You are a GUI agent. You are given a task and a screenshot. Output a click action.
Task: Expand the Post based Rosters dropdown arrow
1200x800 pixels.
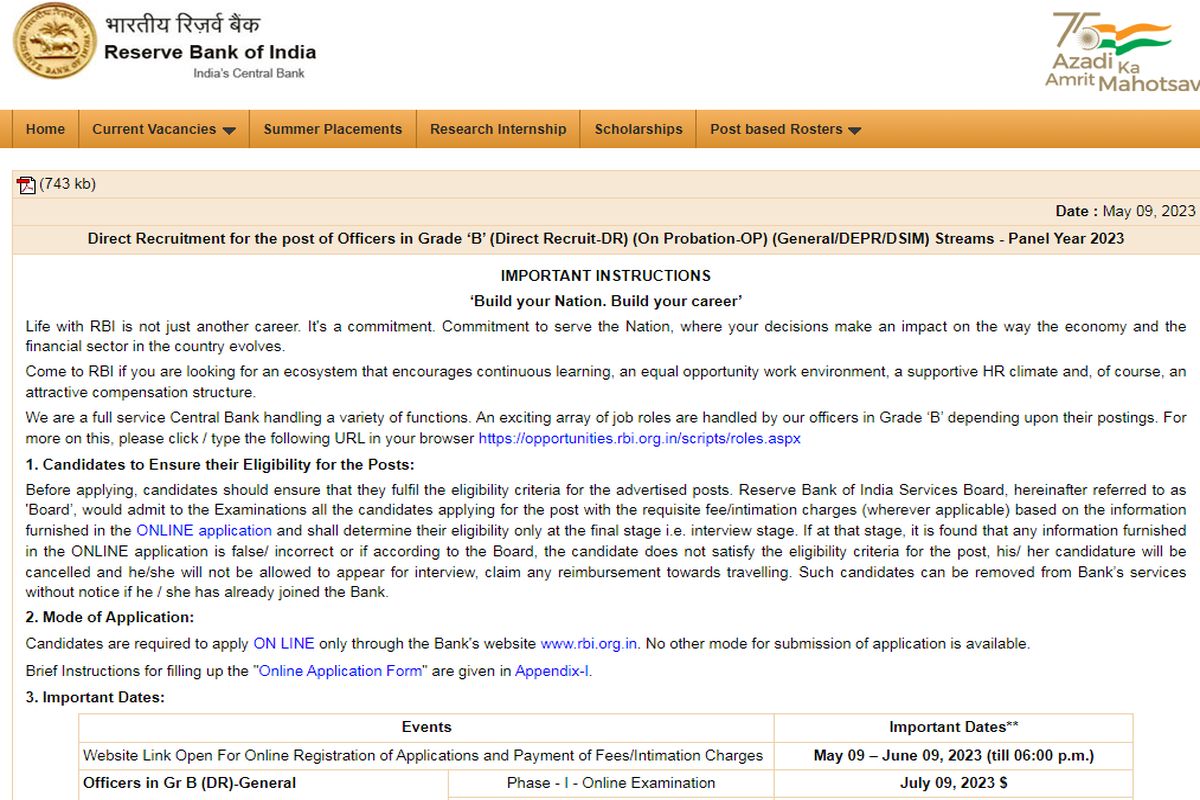854,130
